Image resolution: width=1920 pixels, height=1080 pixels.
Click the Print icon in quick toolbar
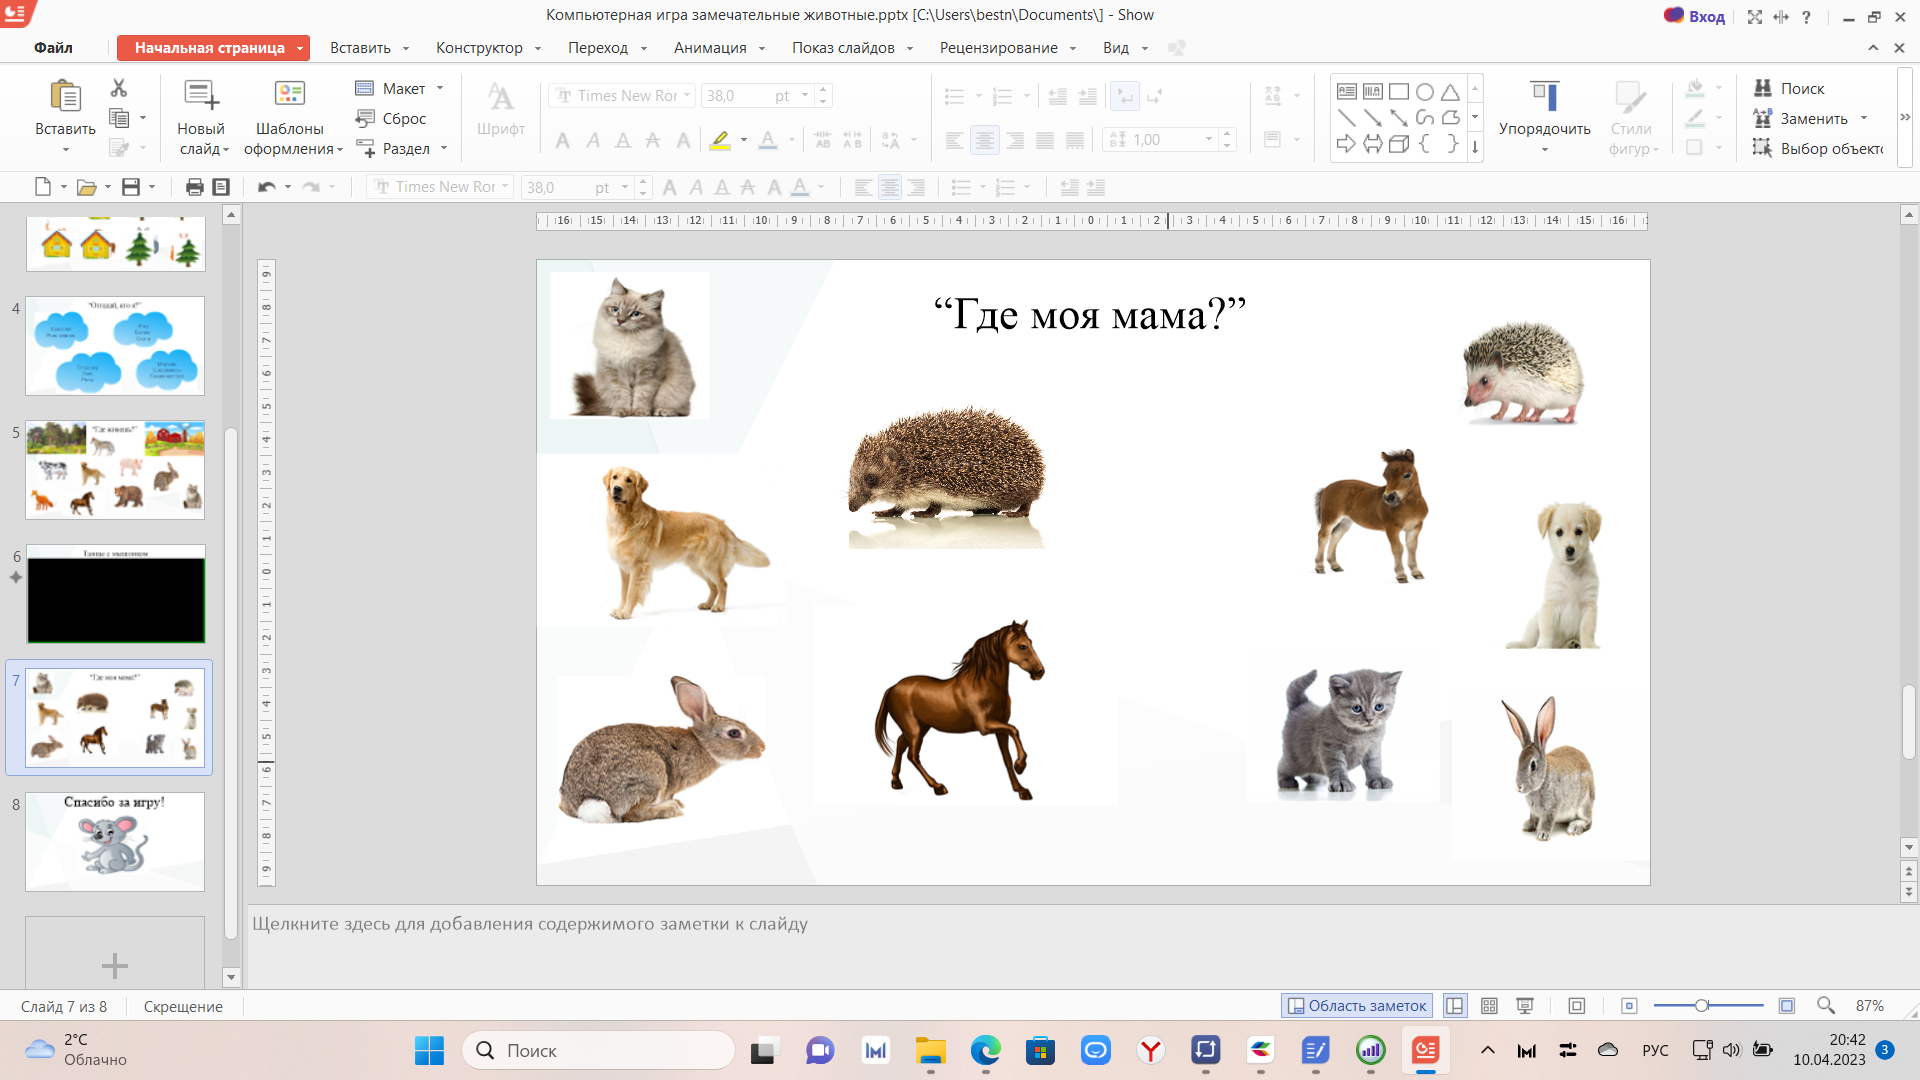point(194,187)
